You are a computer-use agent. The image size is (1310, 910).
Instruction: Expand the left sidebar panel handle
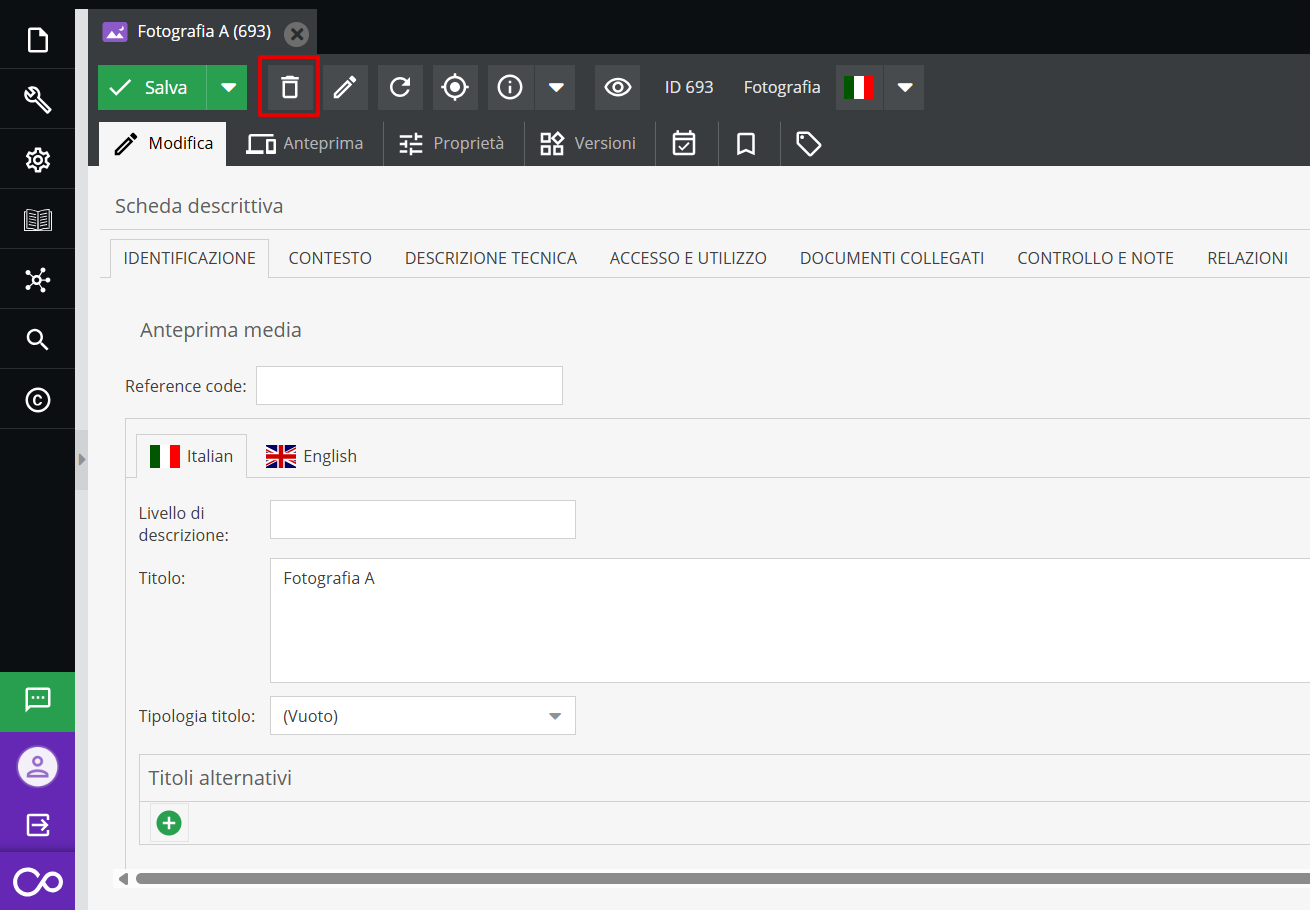(82, 460)
